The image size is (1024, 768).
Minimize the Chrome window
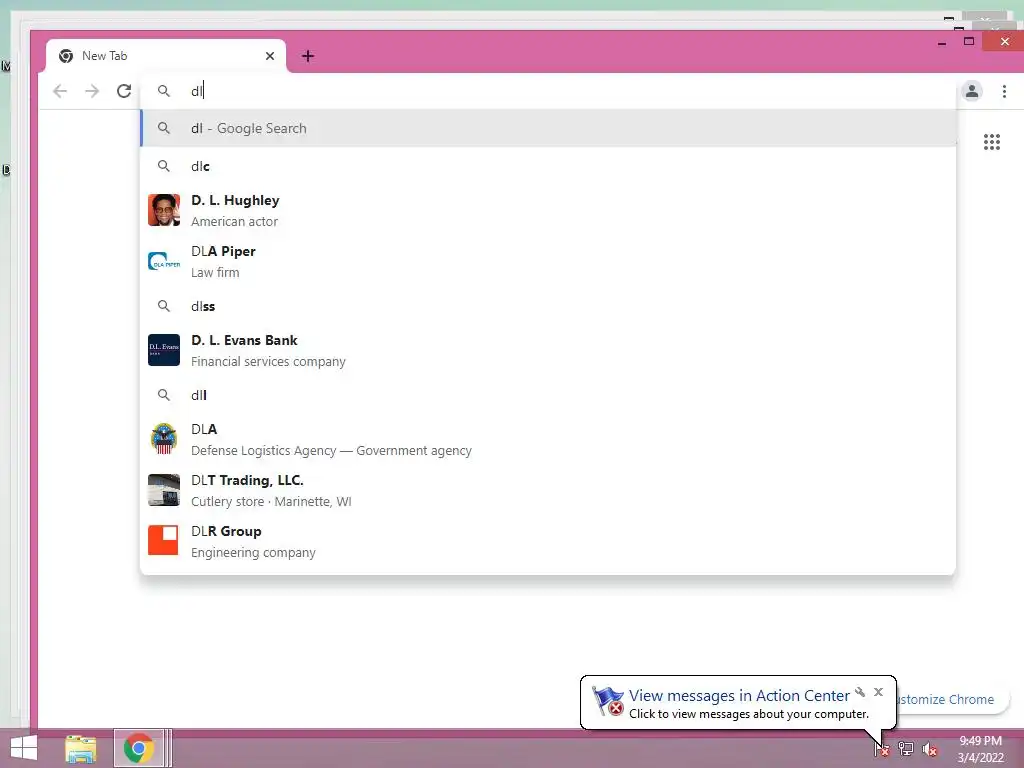click(942, 42)
